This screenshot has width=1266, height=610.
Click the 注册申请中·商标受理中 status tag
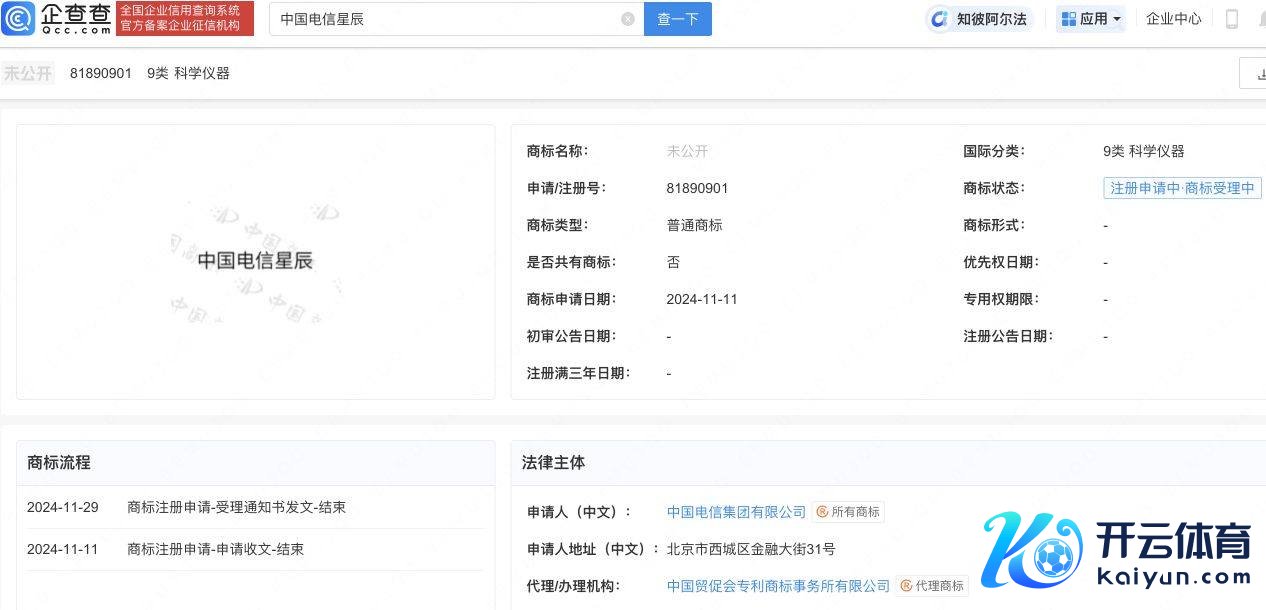[1182, 188]
